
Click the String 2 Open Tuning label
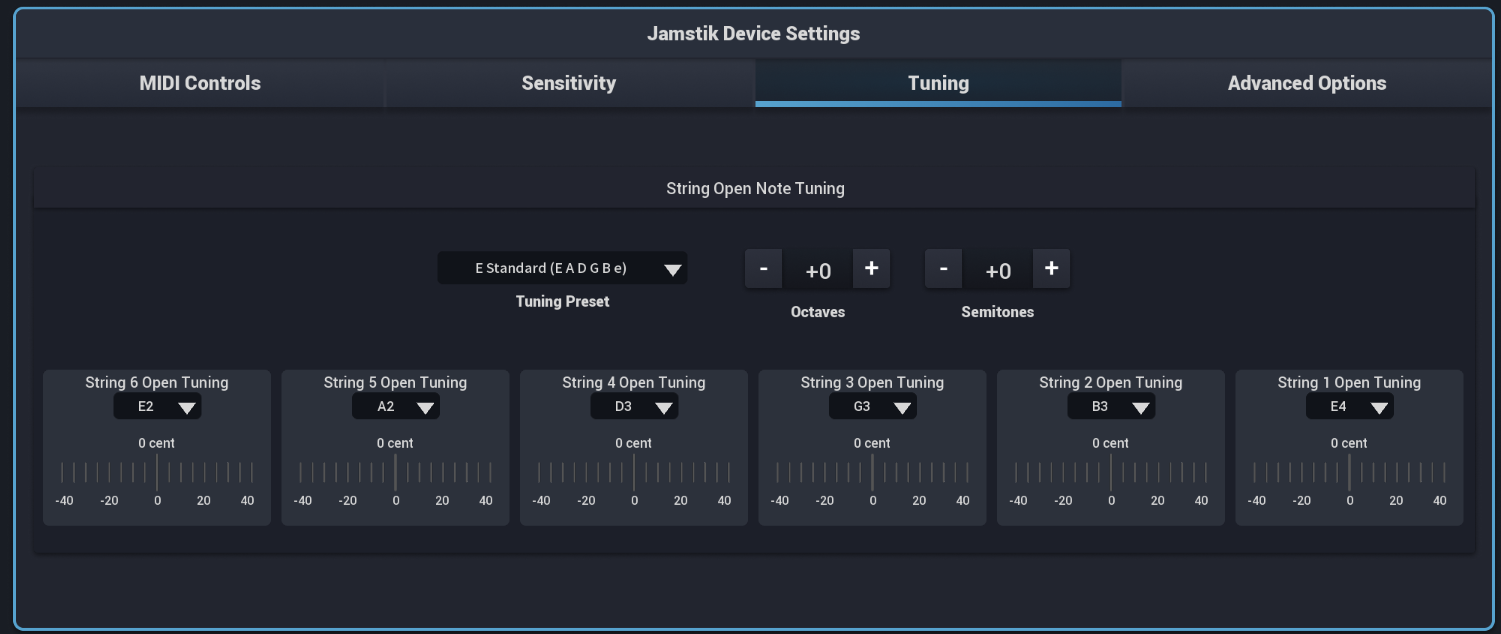tap(1111, 382)
